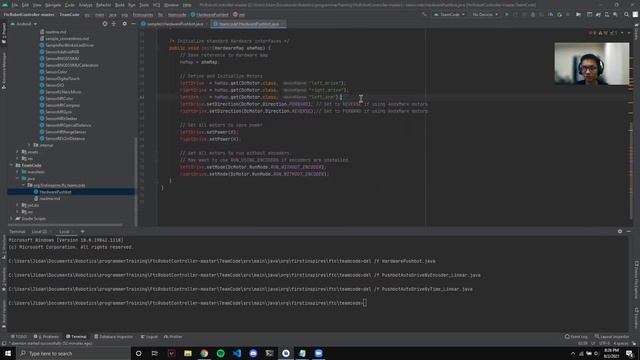Open File Explorer from the taskbar
The height and width of the screenshot is (360, 640).
[188, 353]
